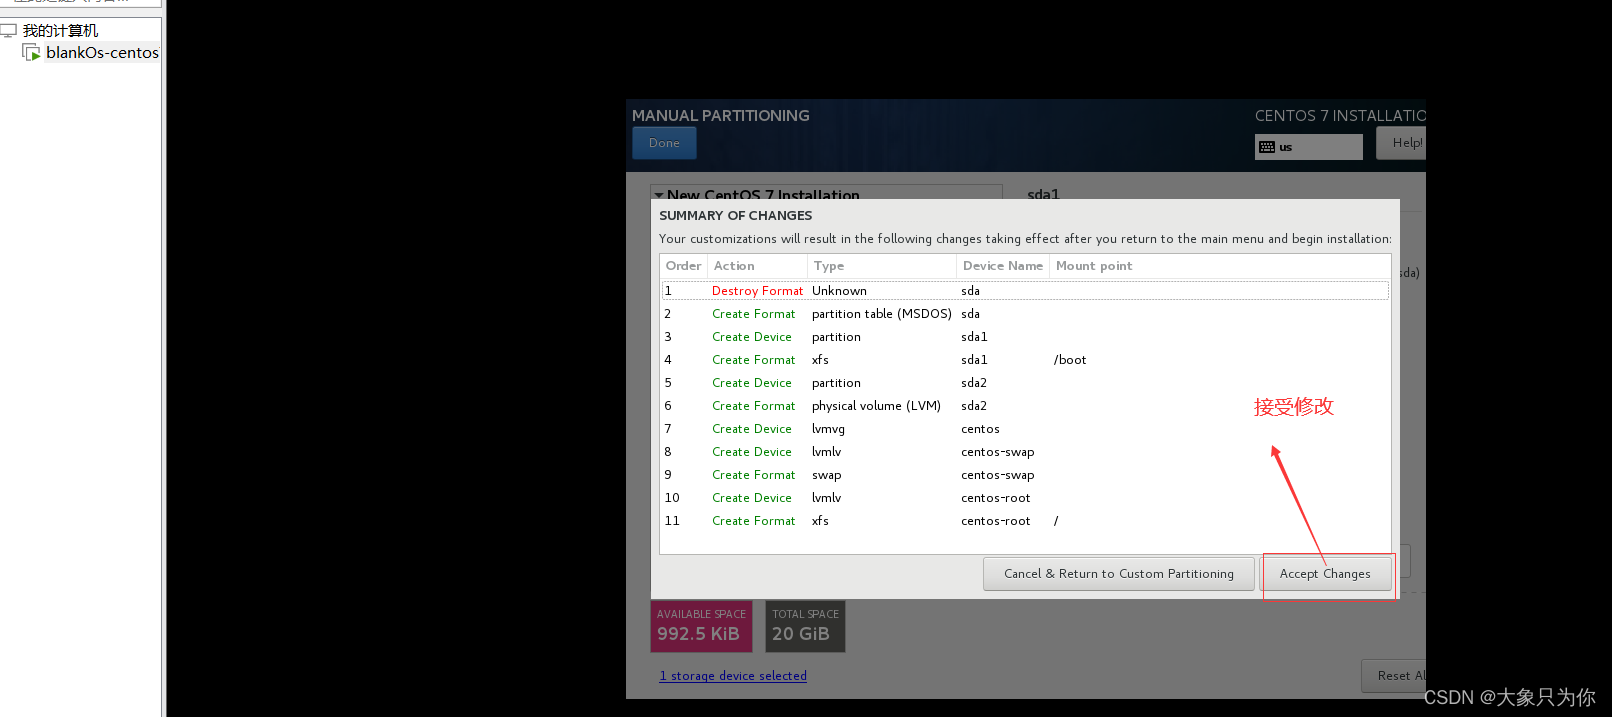This screenshot has width=1612, height=717.
Task: Select row 5 Create Device sda2
Action: [1025, 383]
